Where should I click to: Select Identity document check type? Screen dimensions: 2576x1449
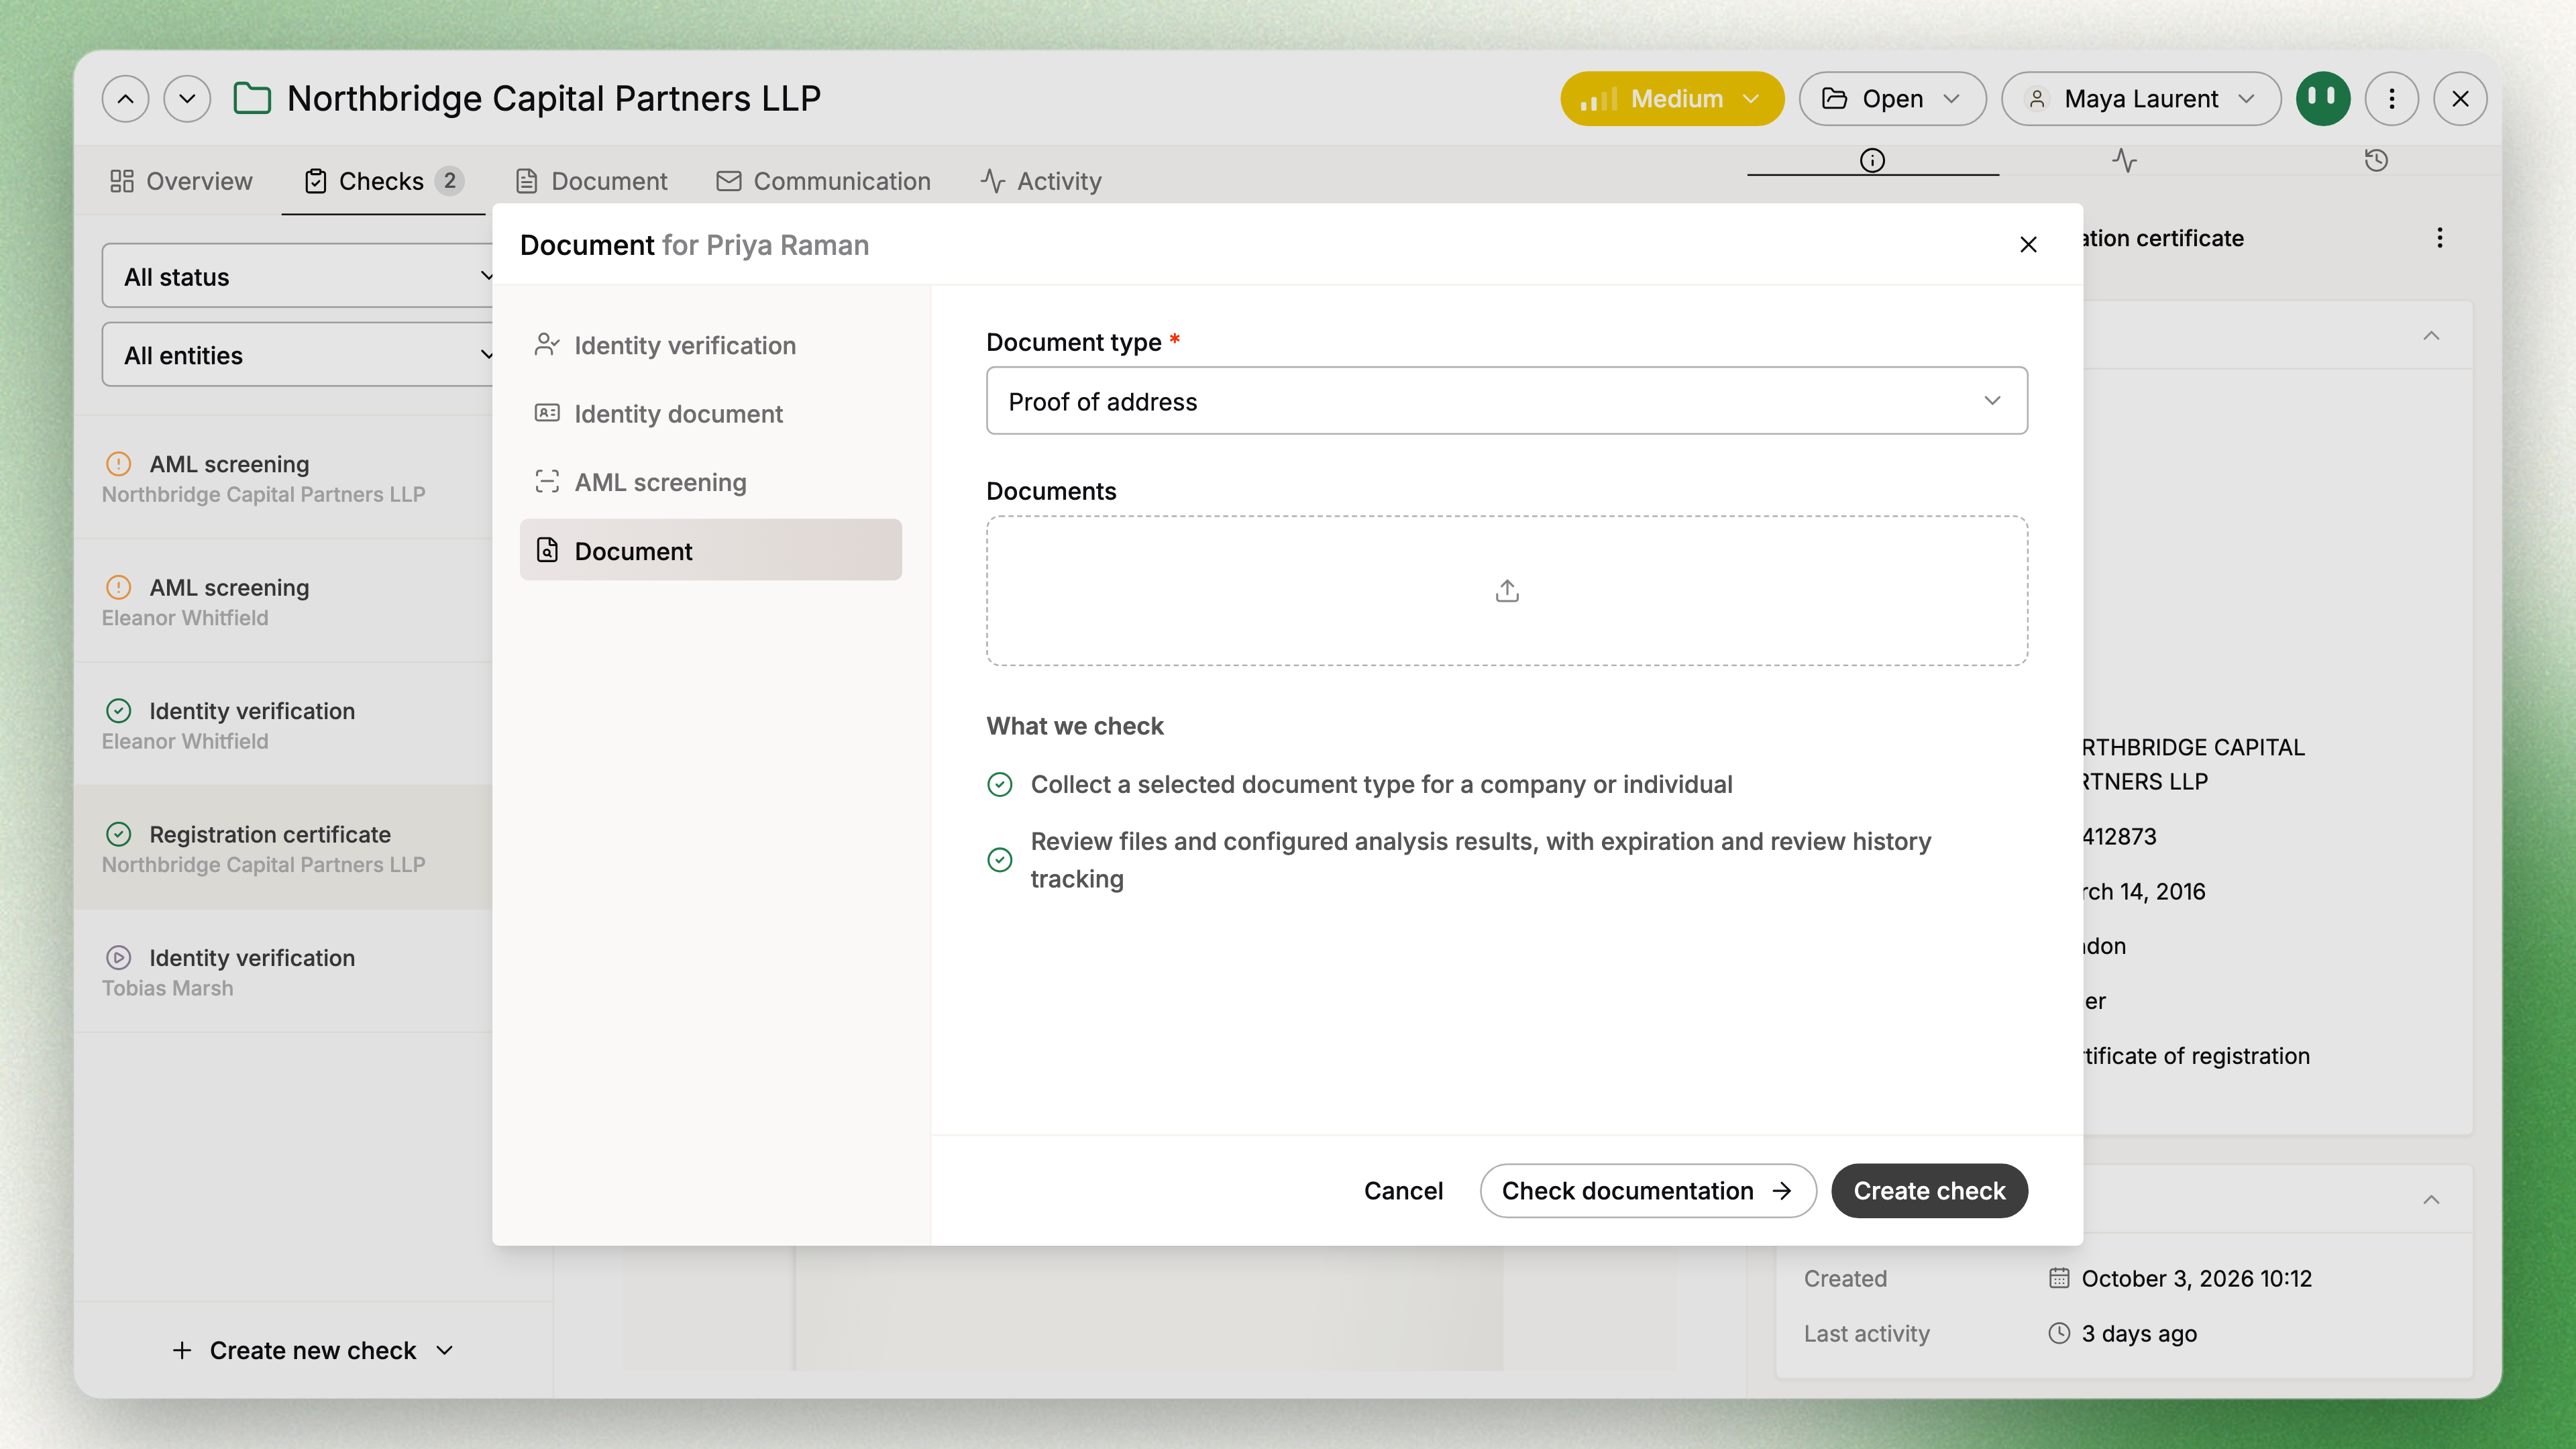[x=711, y=414]
